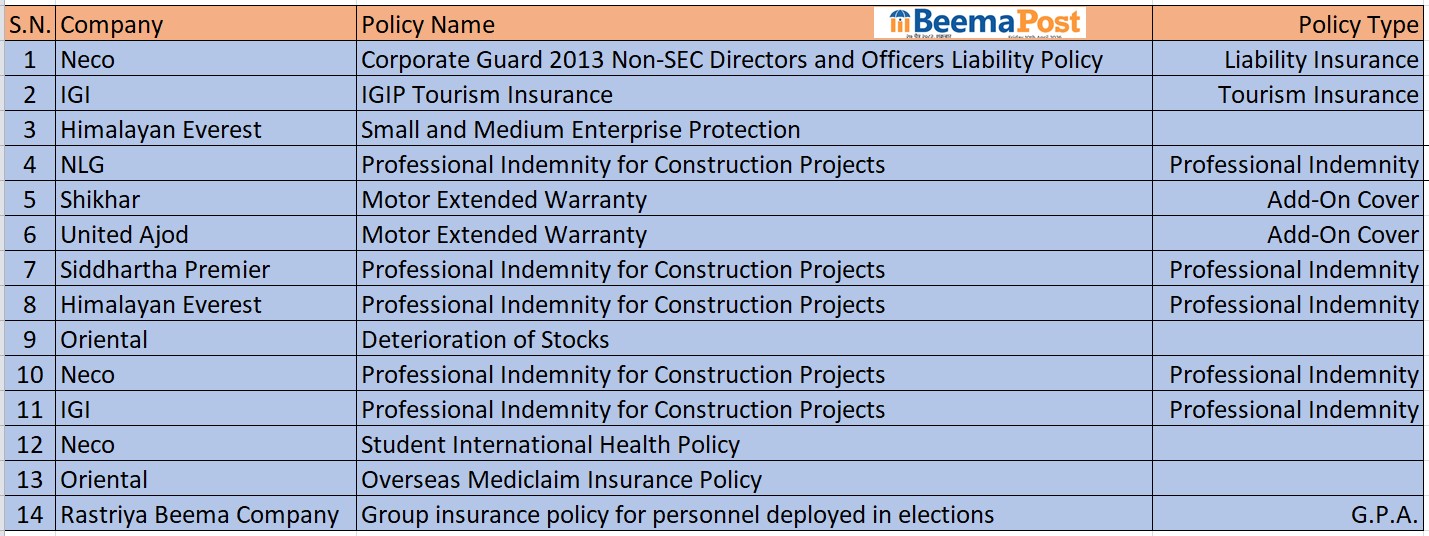Click the Liability Insurance type cell
The image size is (1429, 536).
[1321, 60]
